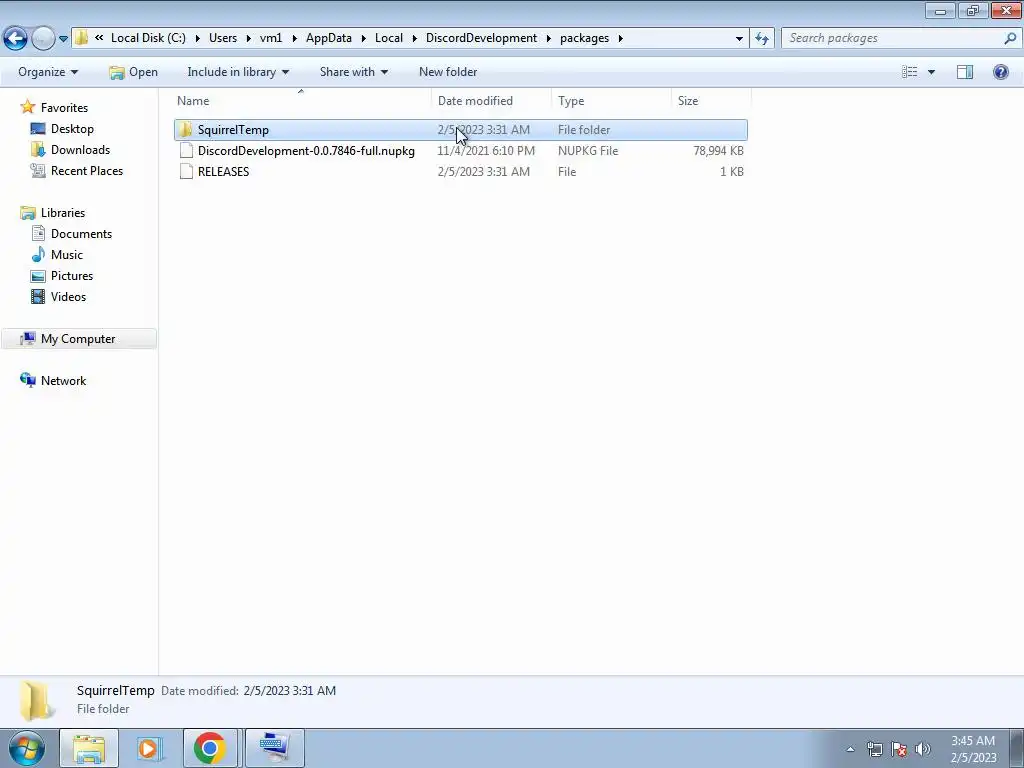
Task: Select Libraries in navigation pane
Action: click(x=63, y=213)
